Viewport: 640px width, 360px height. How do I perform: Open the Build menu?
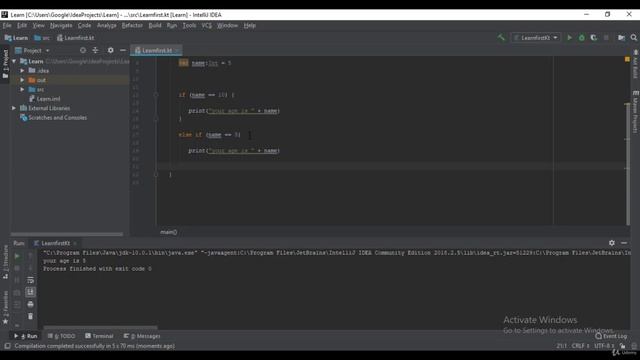[155, 25]
